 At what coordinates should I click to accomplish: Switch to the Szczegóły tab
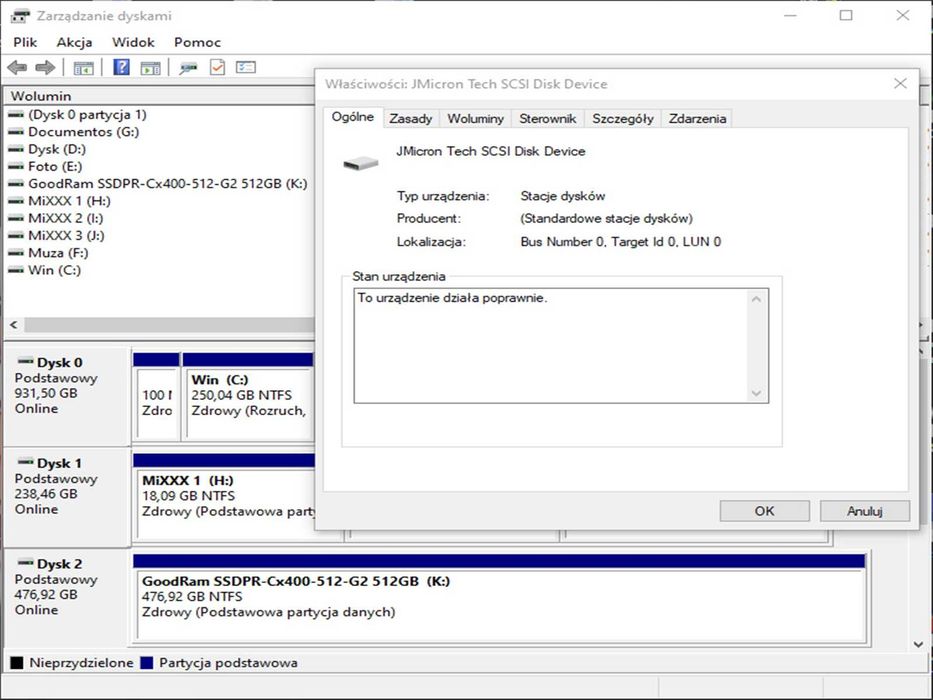[x=622, y=118]
